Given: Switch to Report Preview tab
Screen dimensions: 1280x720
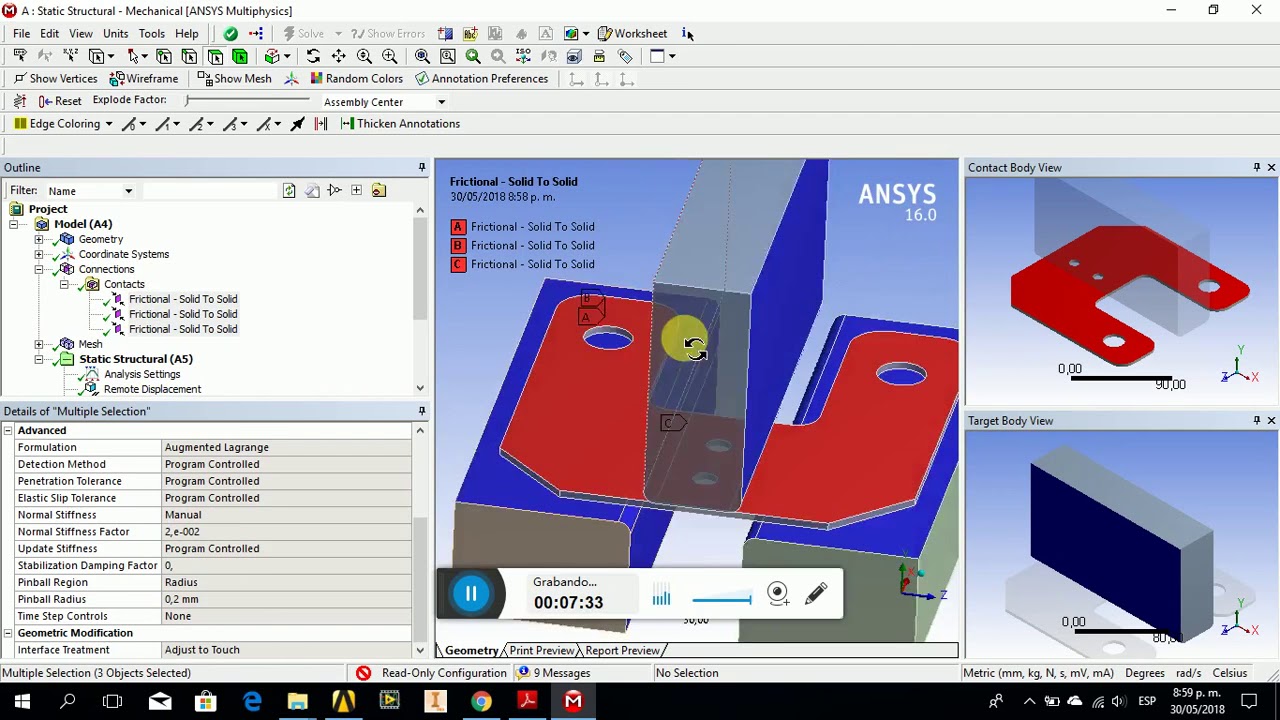Looking at the screenshot, I should [x=622, y=650].
